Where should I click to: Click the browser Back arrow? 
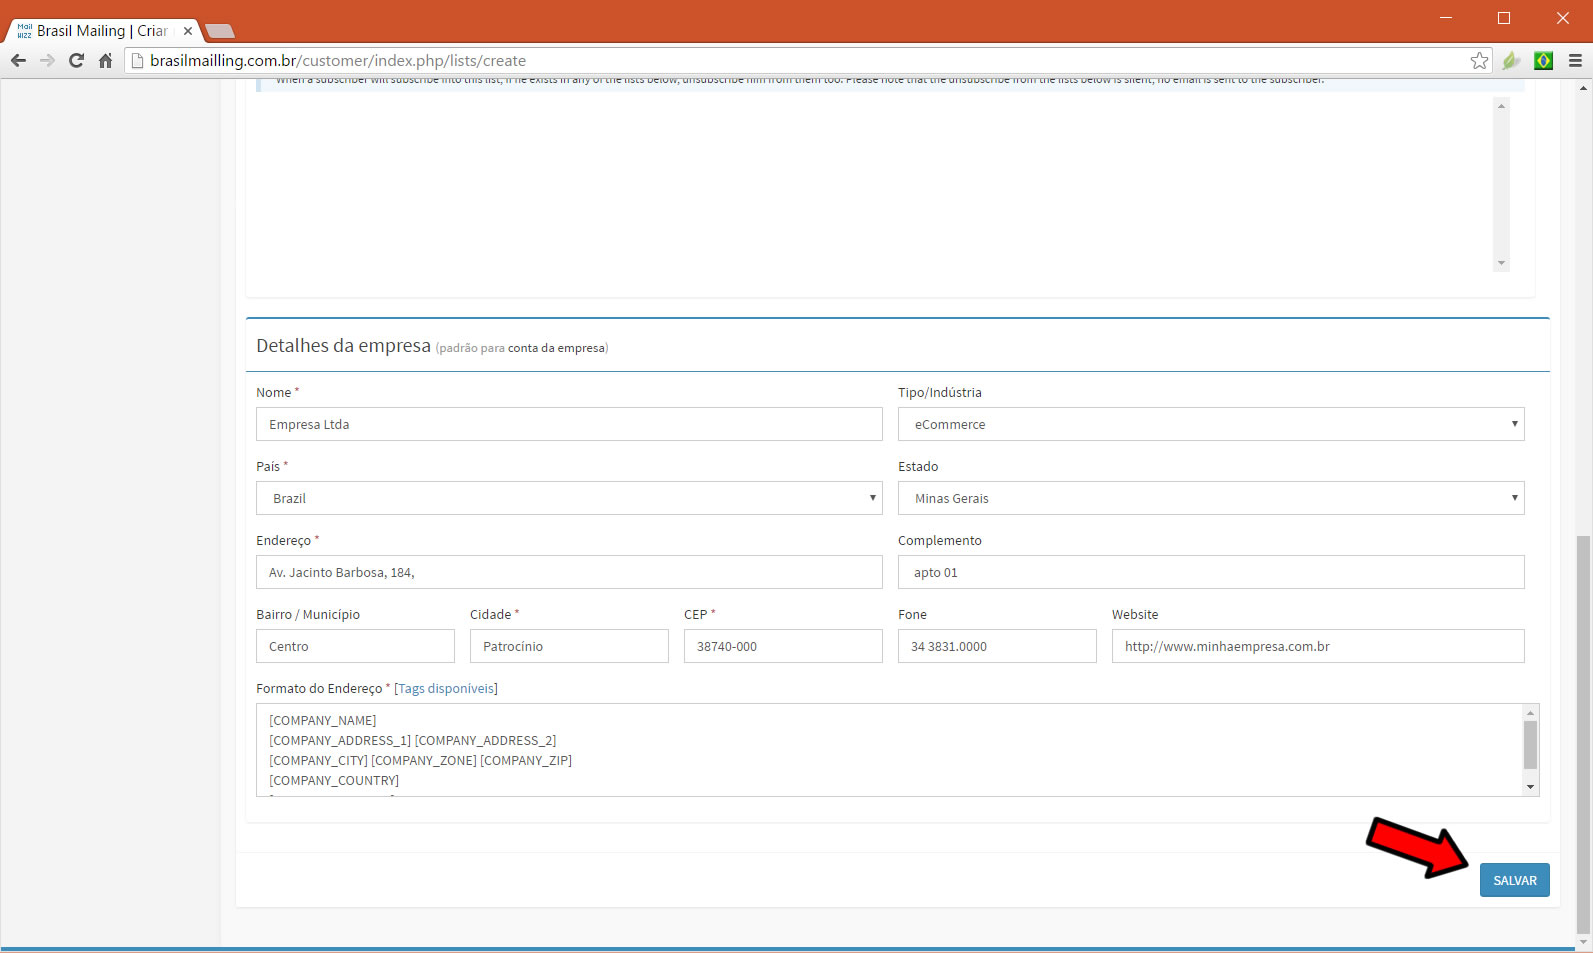[x=18, y=61]
